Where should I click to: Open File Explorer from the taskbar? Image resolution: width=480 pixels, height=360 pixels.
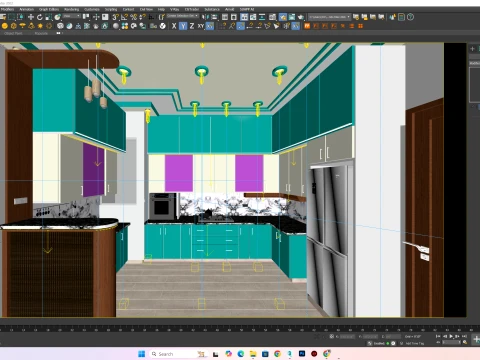pos(253,354)
